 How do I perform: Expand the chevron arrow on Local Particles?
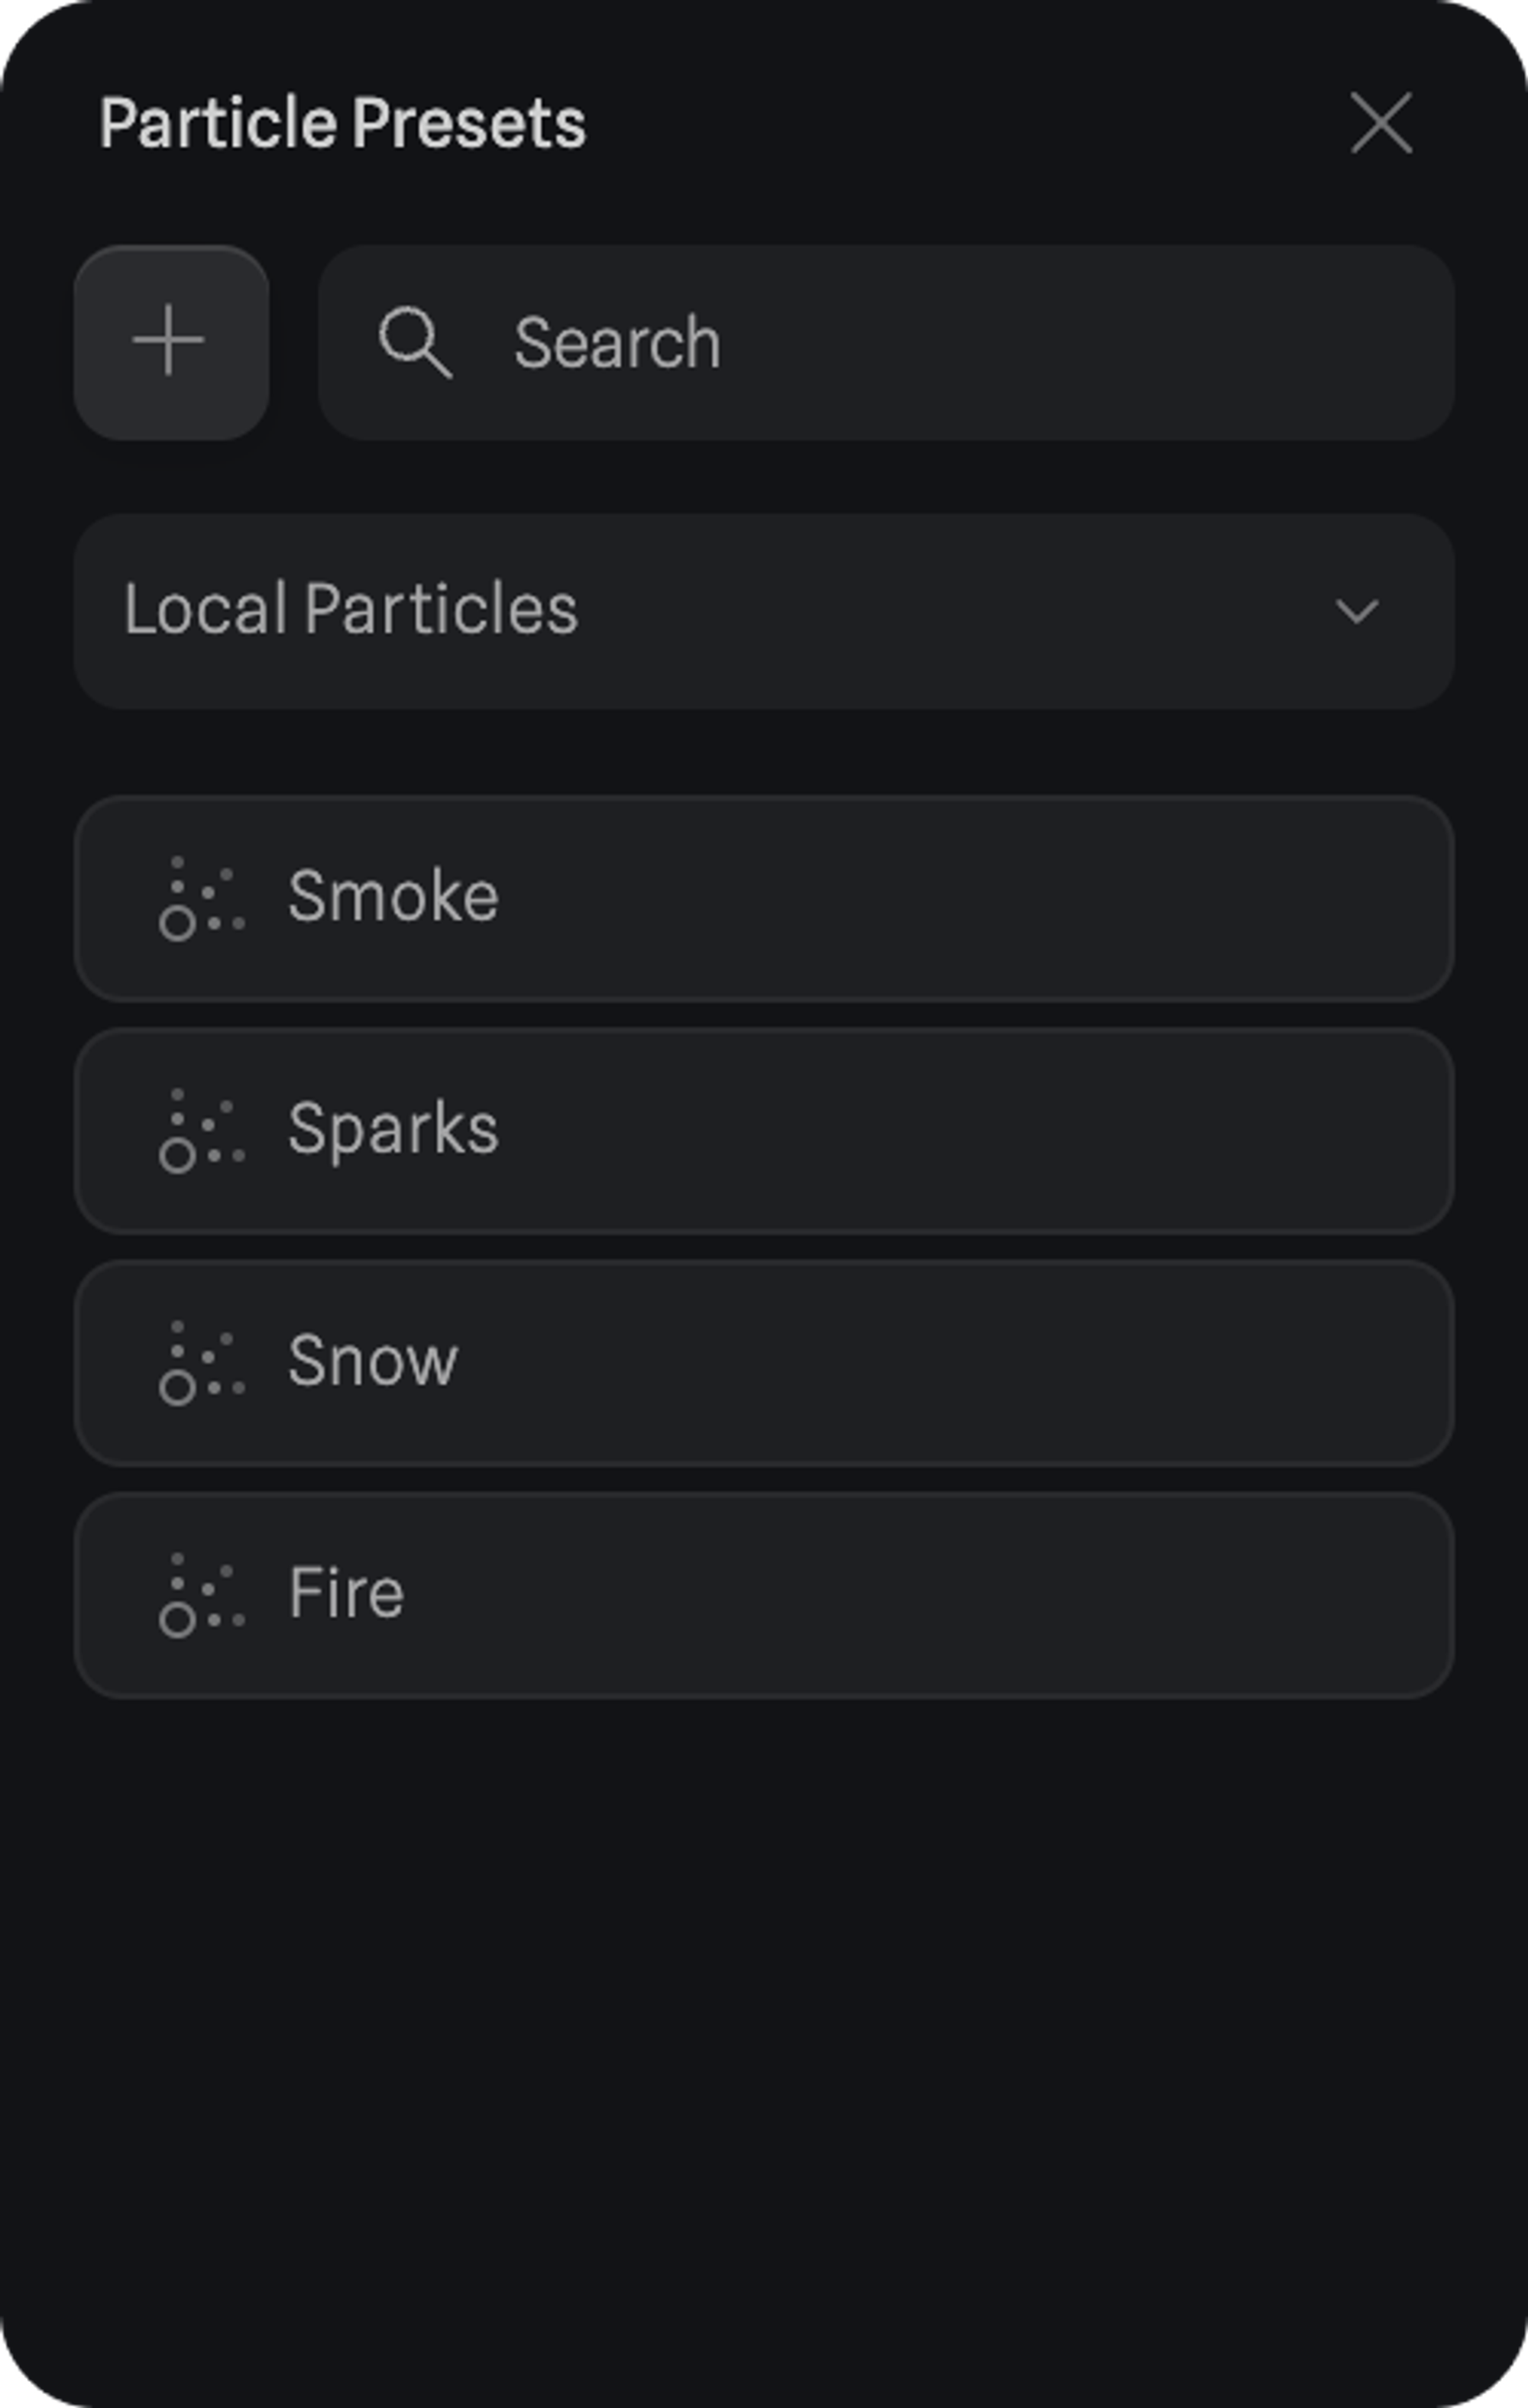click(1357, 611)
